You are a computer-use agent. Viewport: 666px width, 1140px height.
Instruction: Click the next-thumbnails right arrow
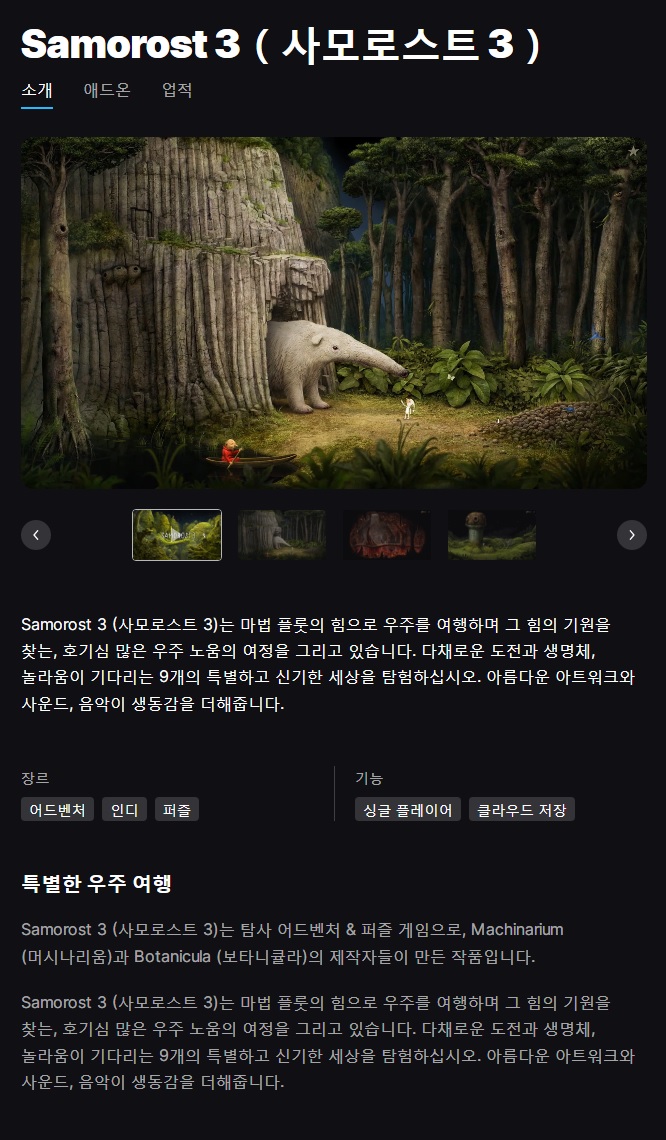tap(632, 535)
